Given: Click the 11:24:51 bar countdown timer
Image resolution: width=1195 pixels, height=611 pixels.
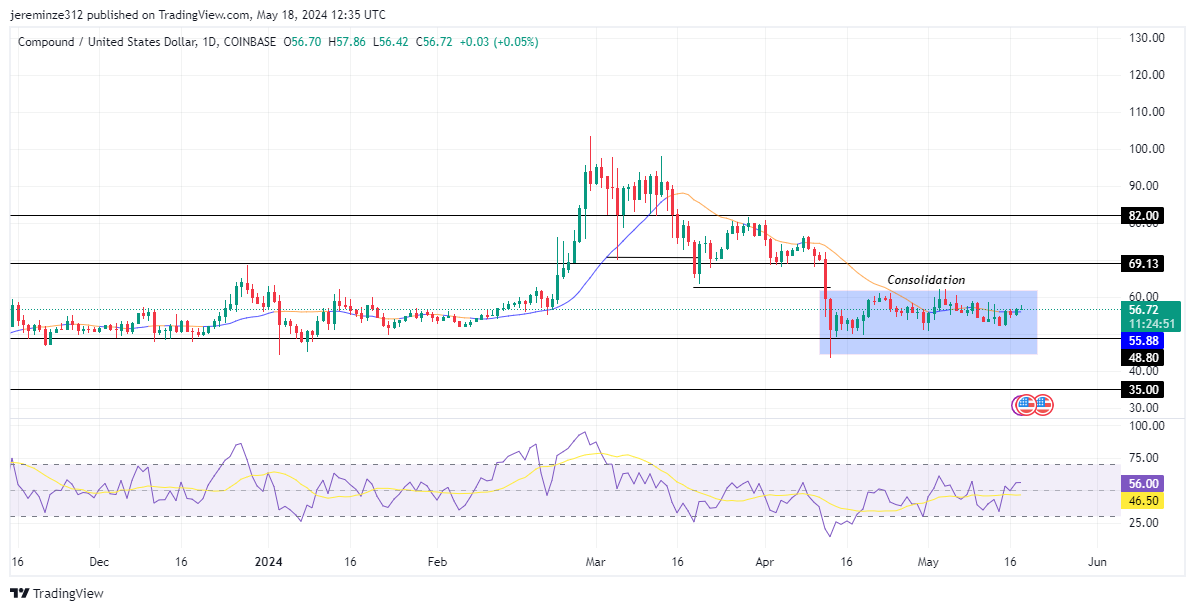Looking at the screenshot, I should [1151, 324].
